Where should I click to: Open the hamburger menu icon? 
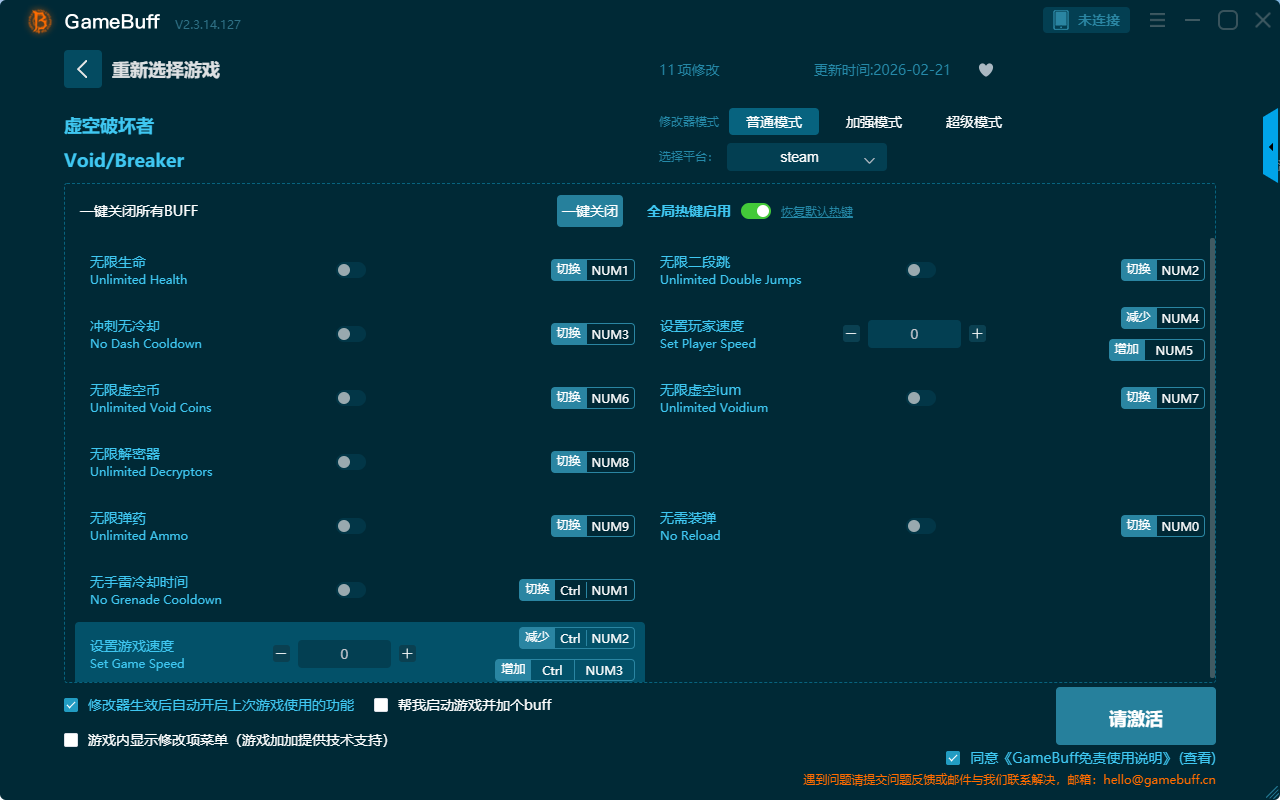(1157, 20)
